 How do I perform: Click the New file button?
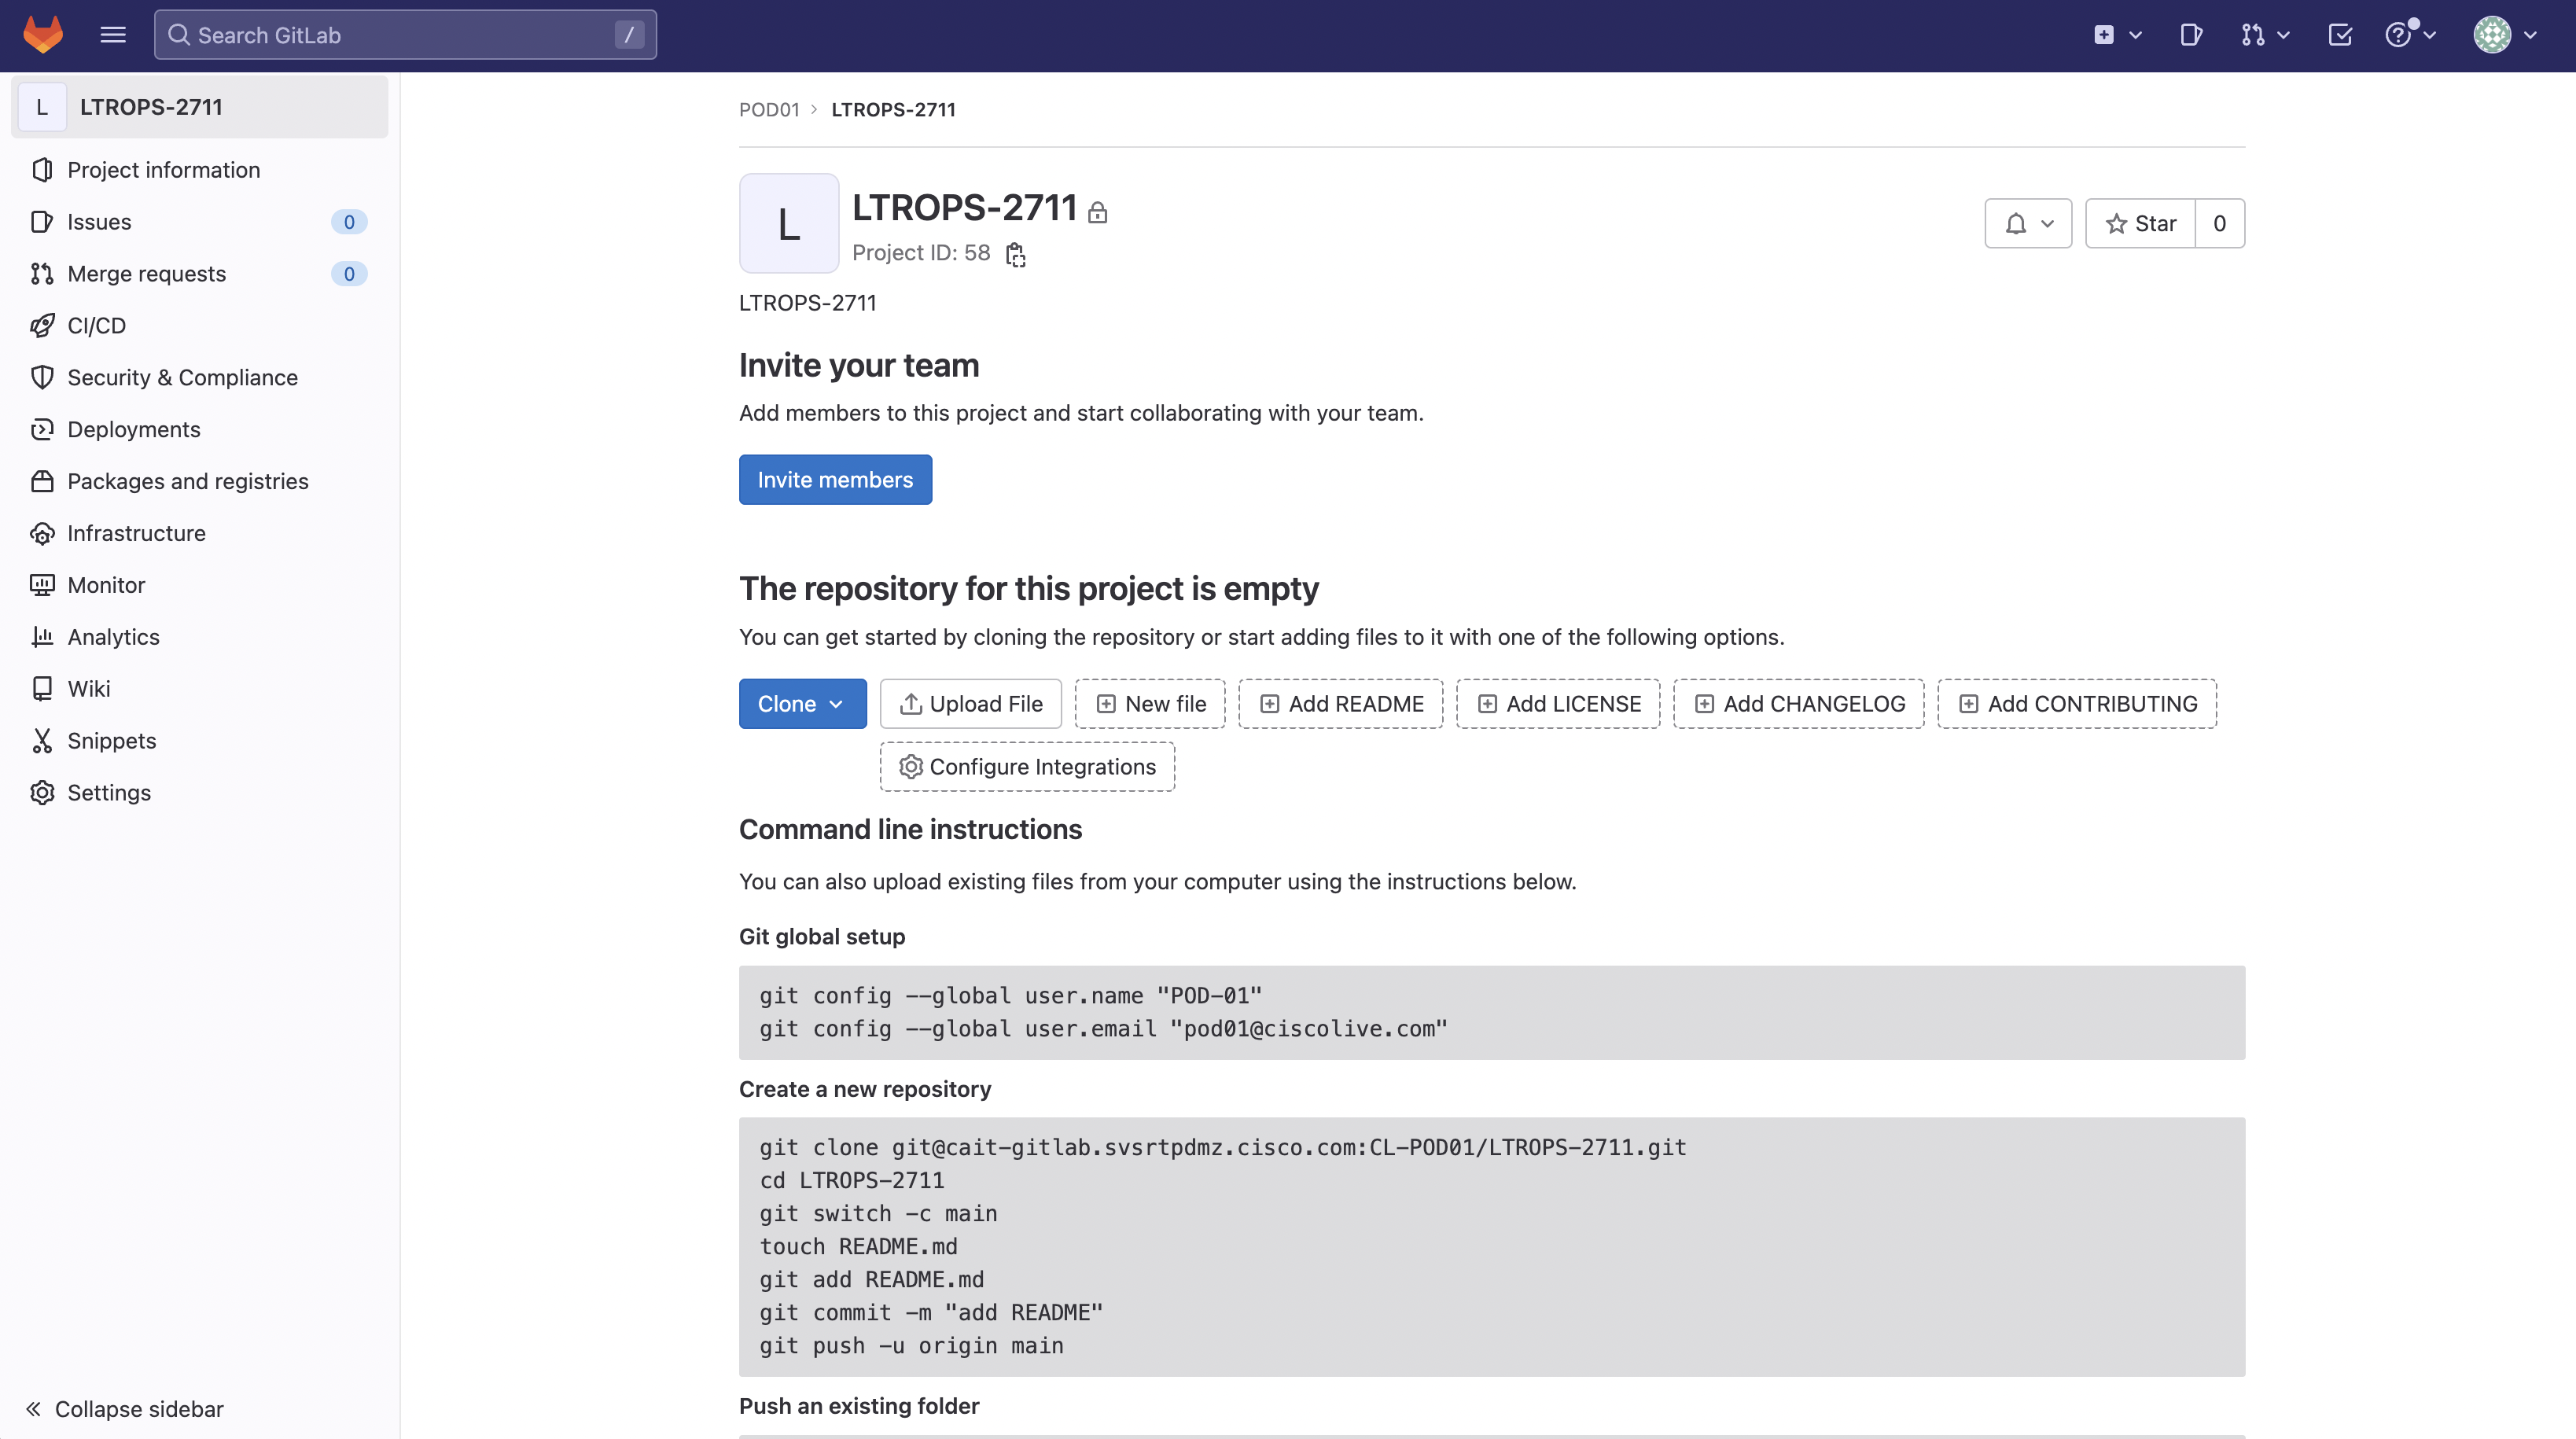click(x=1150, y=704)
